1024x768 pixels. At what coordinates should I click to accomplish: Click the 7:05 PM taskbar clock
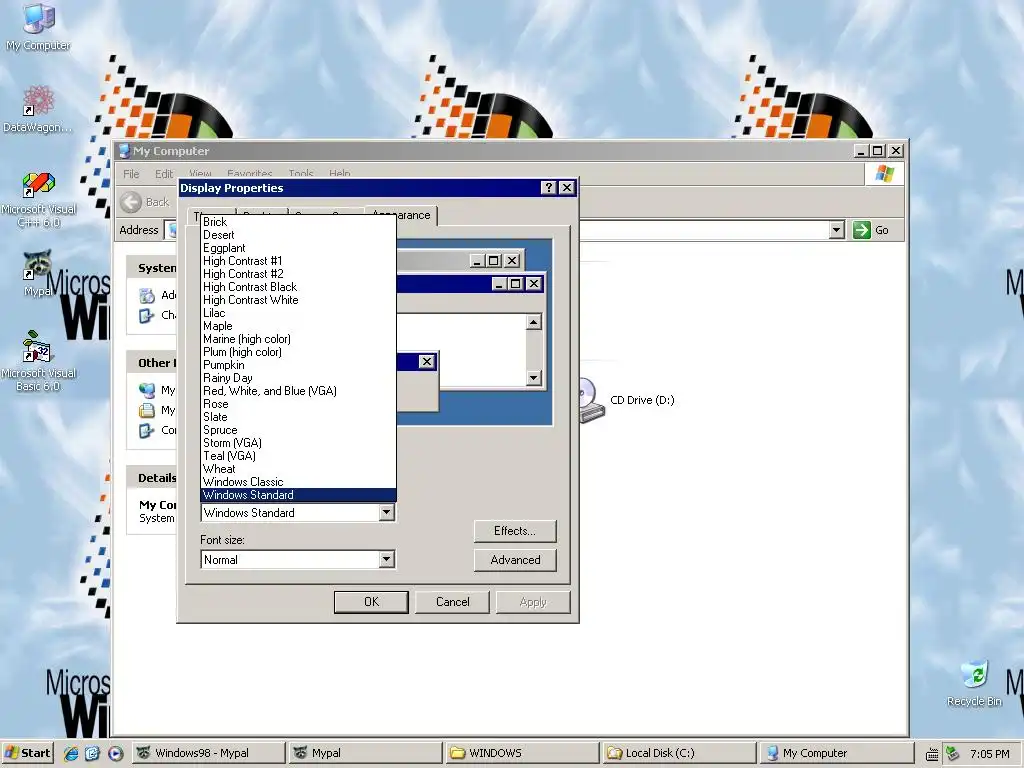[x=989, y=754]
